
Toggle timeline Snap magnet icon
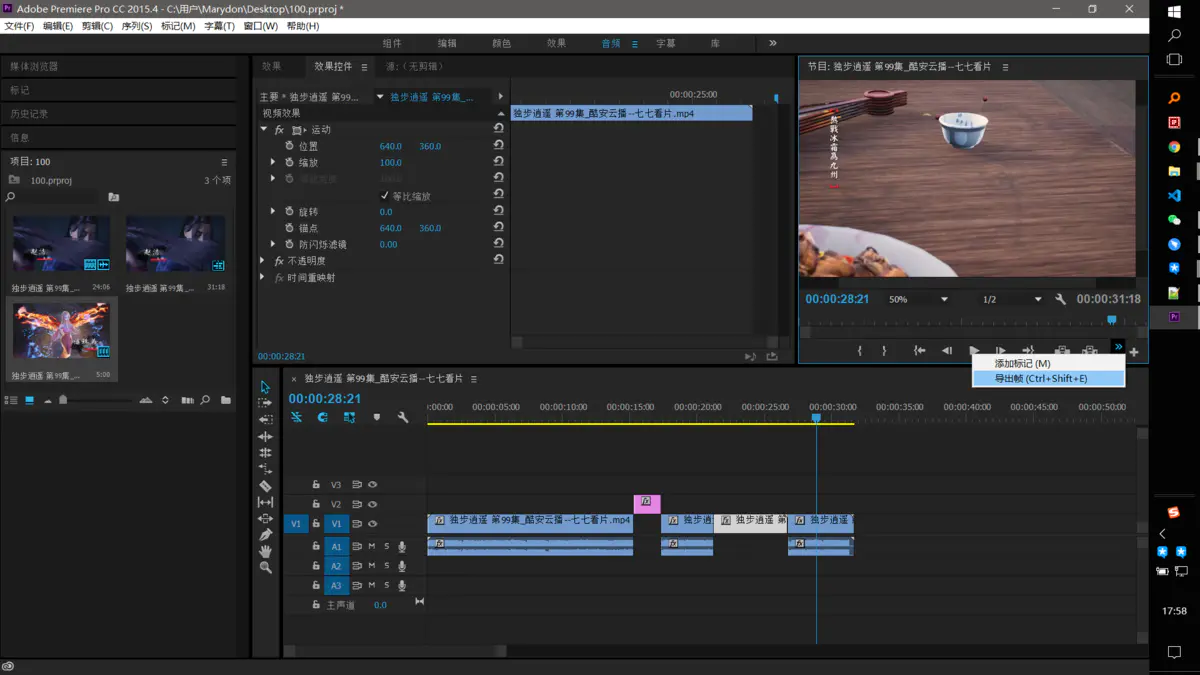[x=323, y=417]
